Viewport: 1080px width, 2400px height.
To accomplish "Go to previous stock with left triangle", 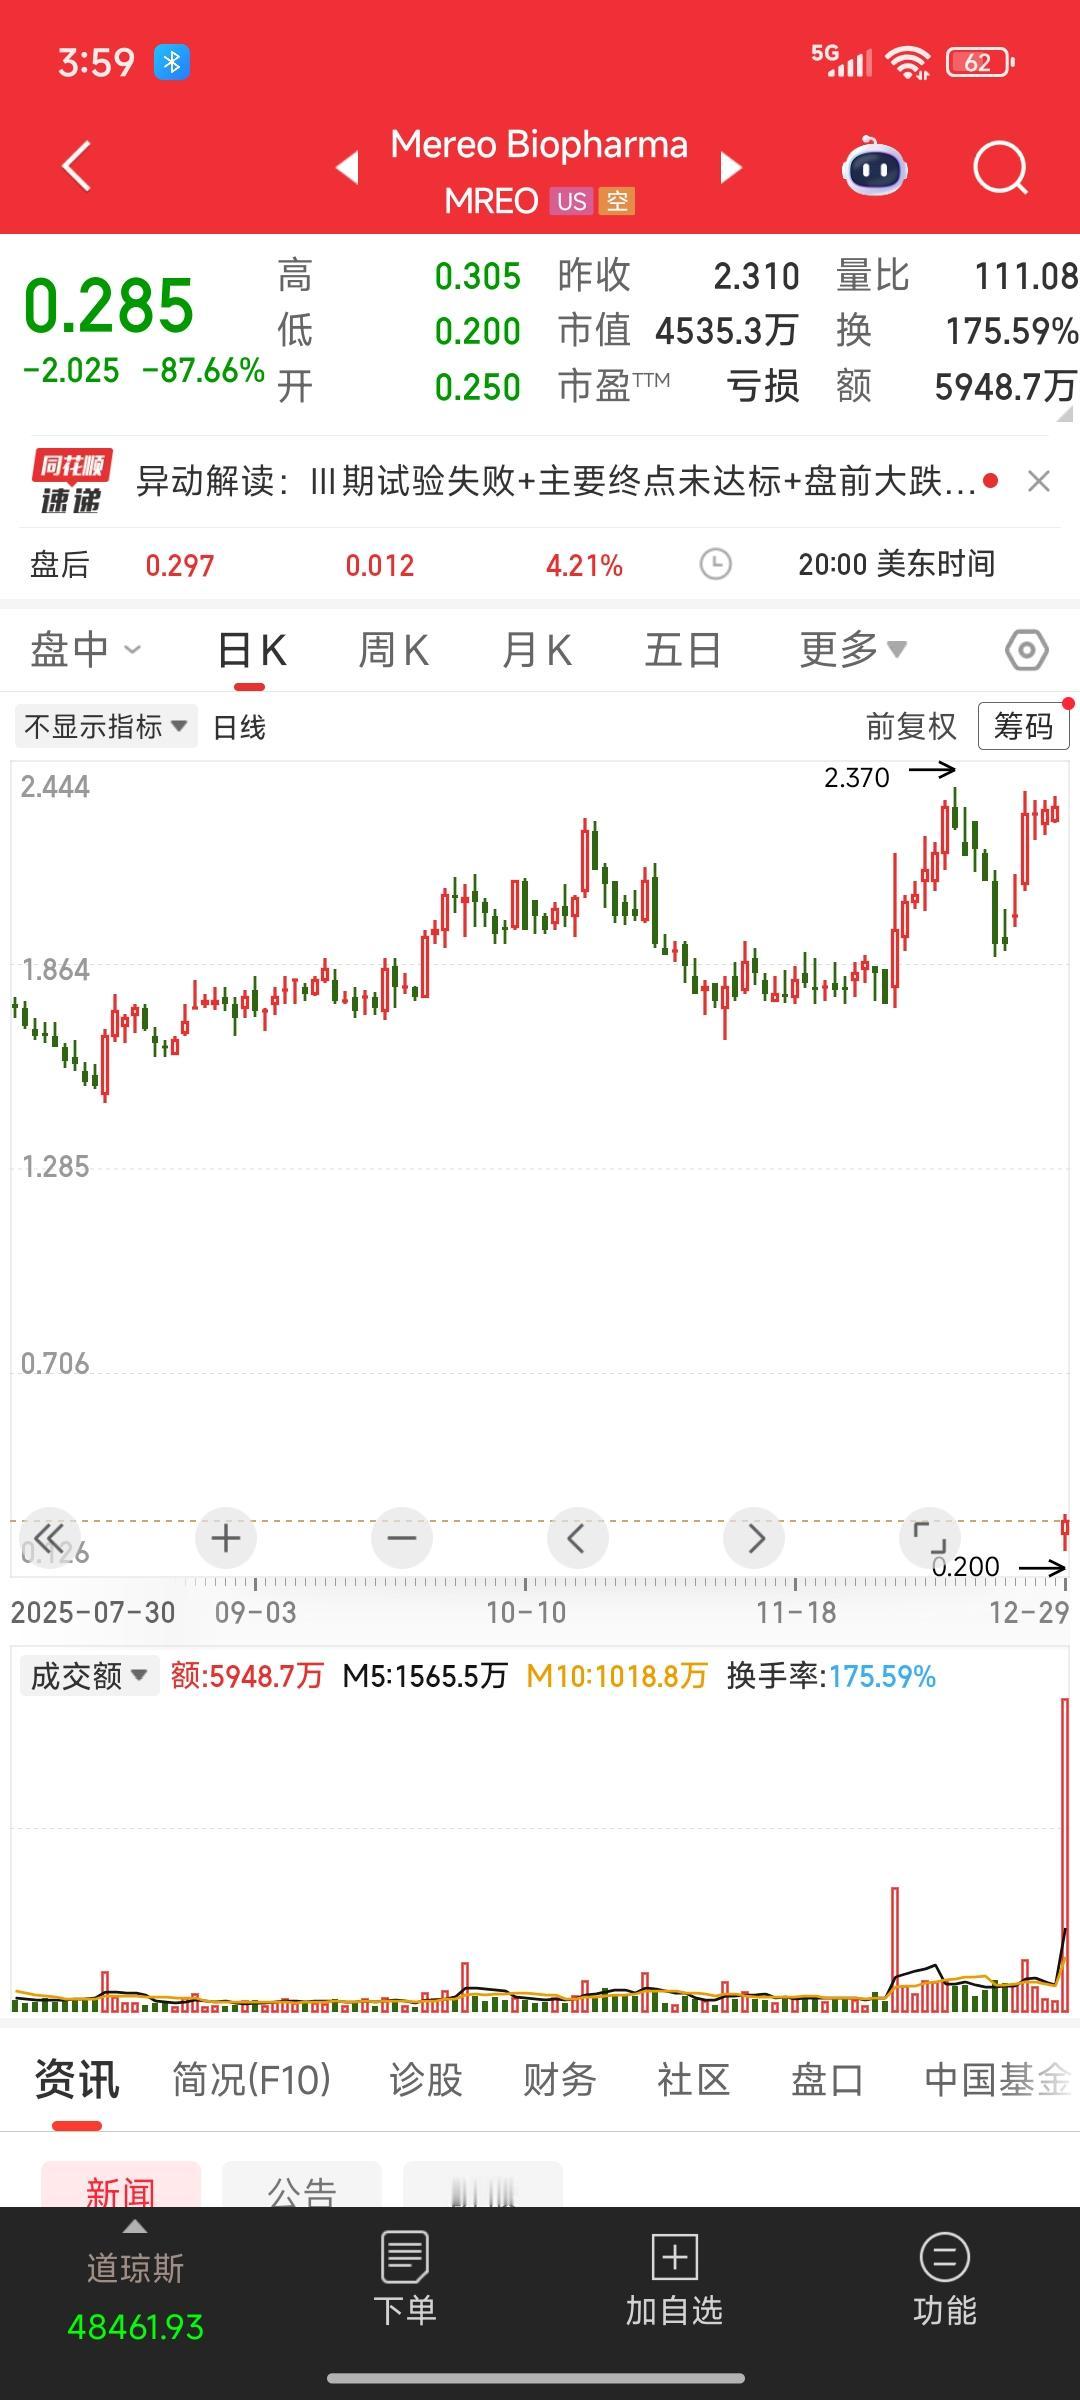I will click(x=347, y=167).
